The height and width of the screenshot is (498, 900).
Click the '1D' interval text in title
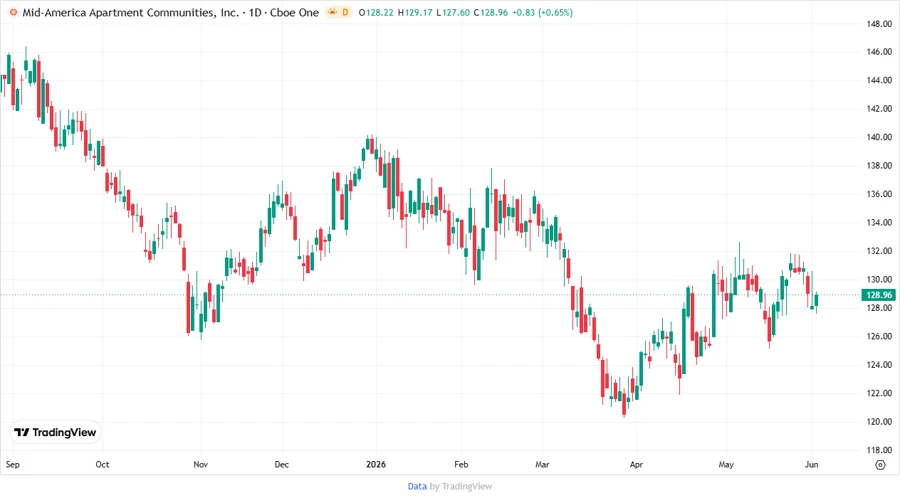click(x=255, y=13)
